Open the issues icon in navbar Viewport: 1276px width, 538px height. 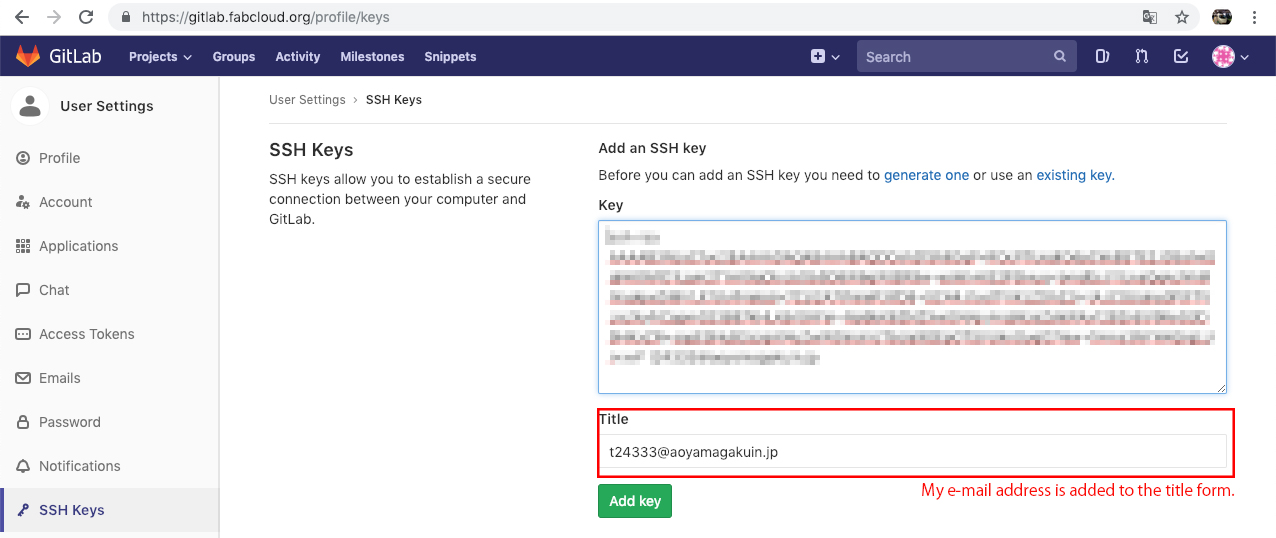(1102, 57)
